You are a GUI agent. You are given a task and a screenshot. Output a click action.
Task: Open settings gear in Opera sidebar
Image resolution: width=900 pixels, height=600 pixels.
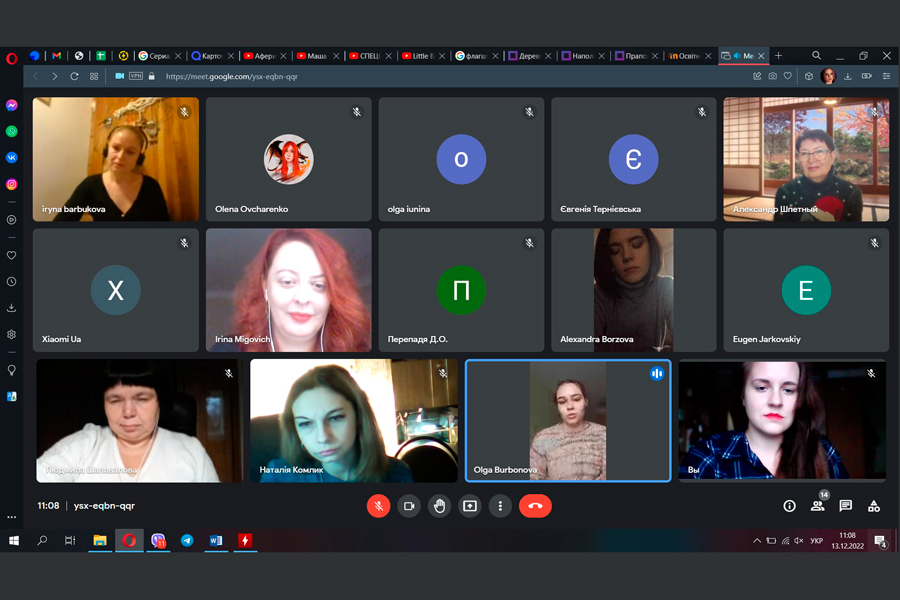tap(11, 334)
